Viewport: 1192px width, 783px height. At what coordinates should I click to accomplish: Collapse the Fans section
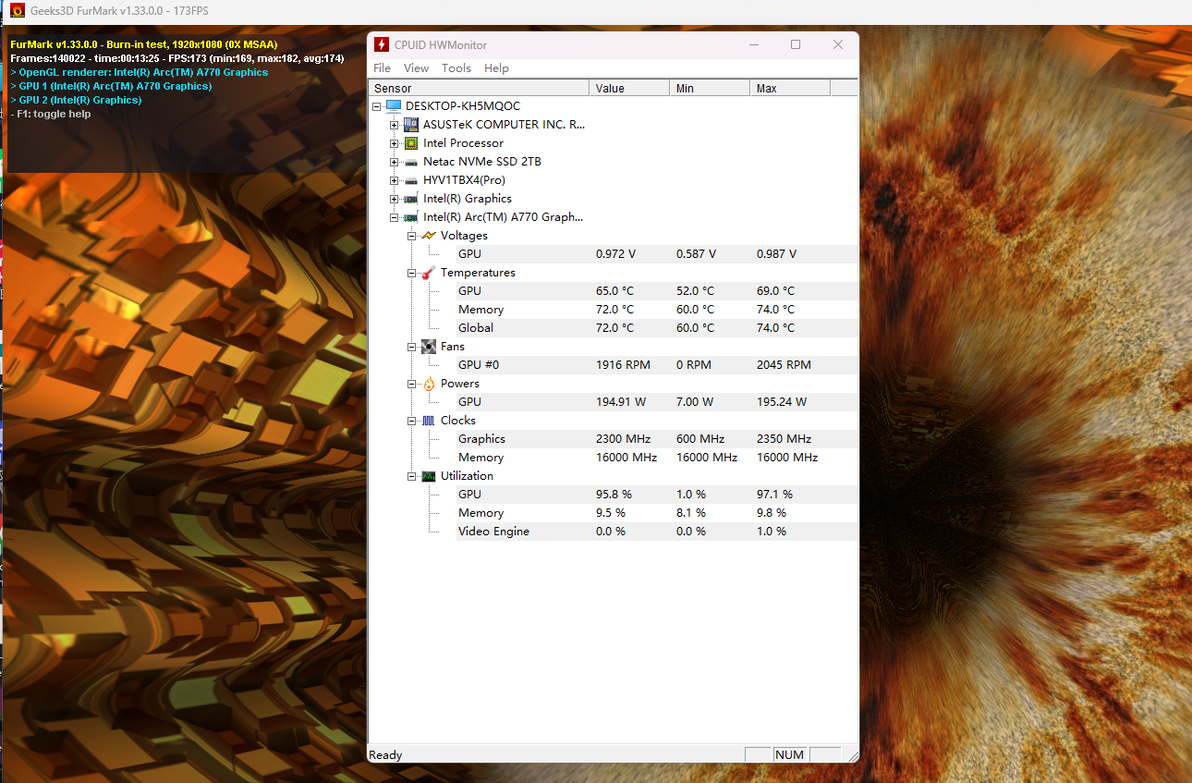[411, 347]
